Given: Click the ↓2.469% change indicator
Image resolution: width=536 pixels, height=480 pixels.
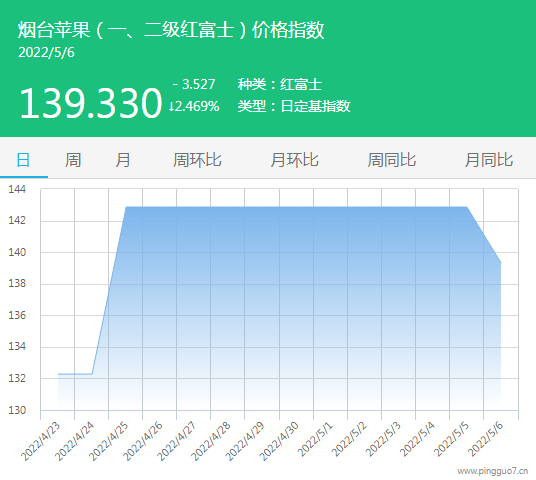Looking at the screenshot, I should [x=194, y=106].
